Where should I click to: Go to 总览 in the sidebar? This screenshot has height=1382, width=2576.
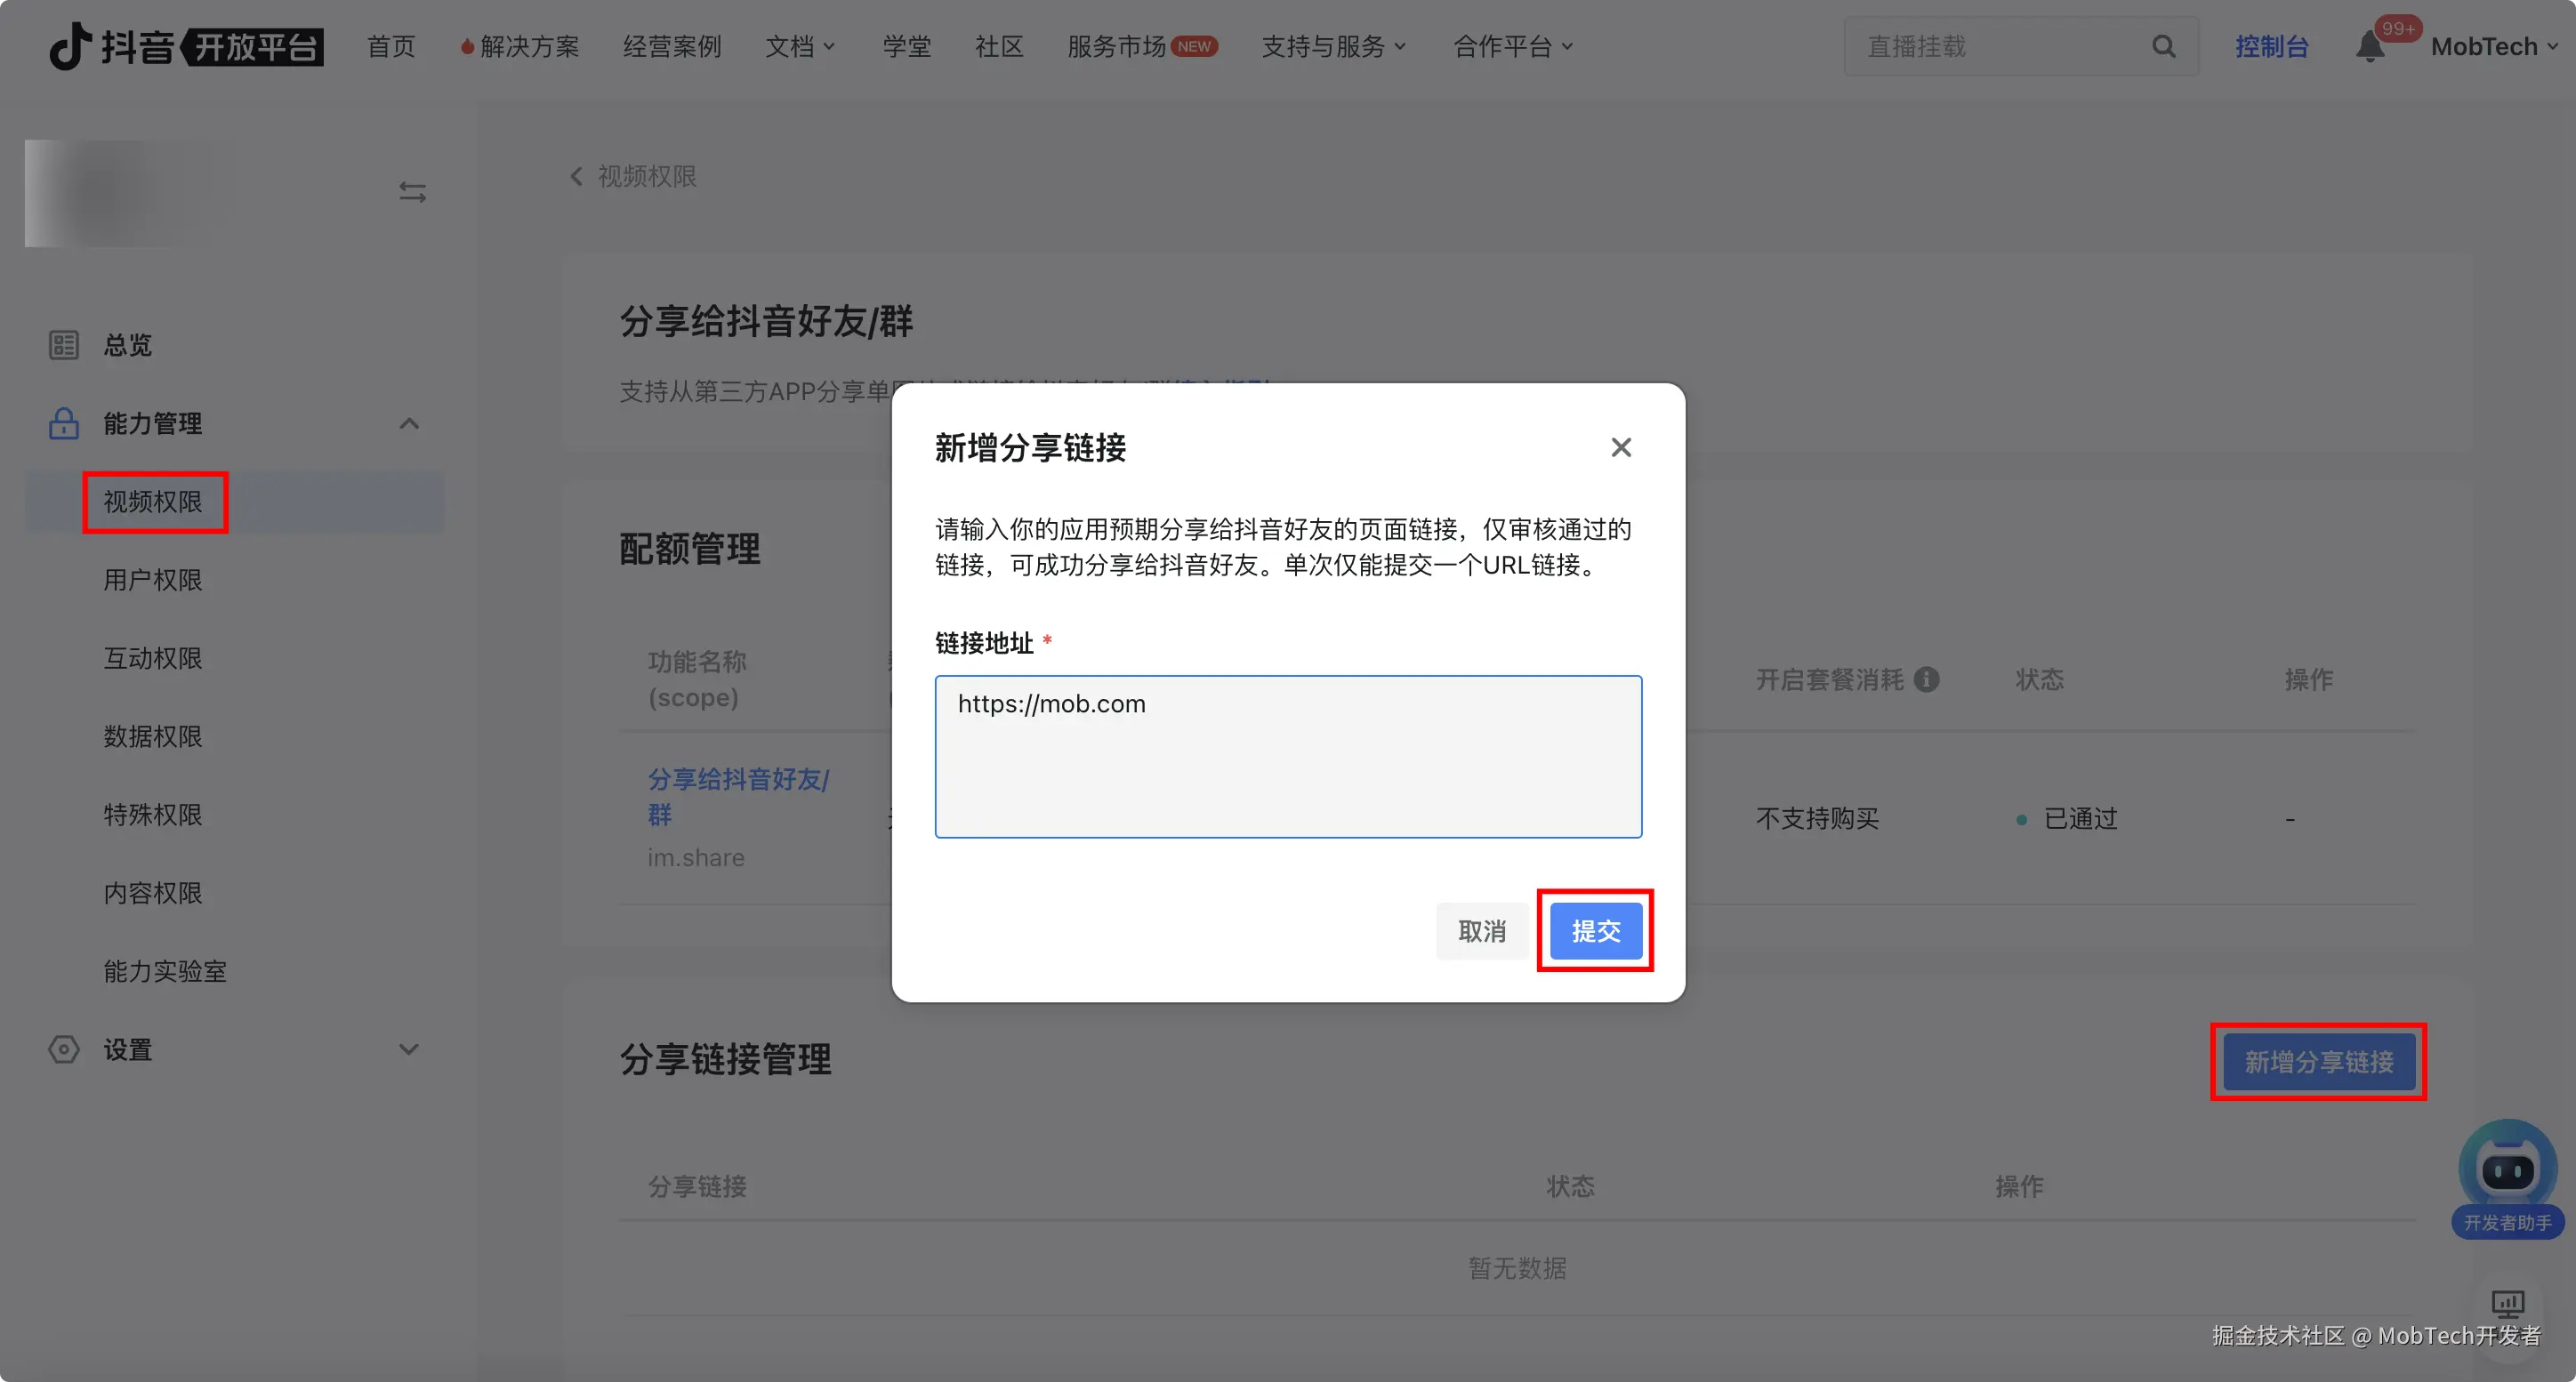click(x=127, y=345)
